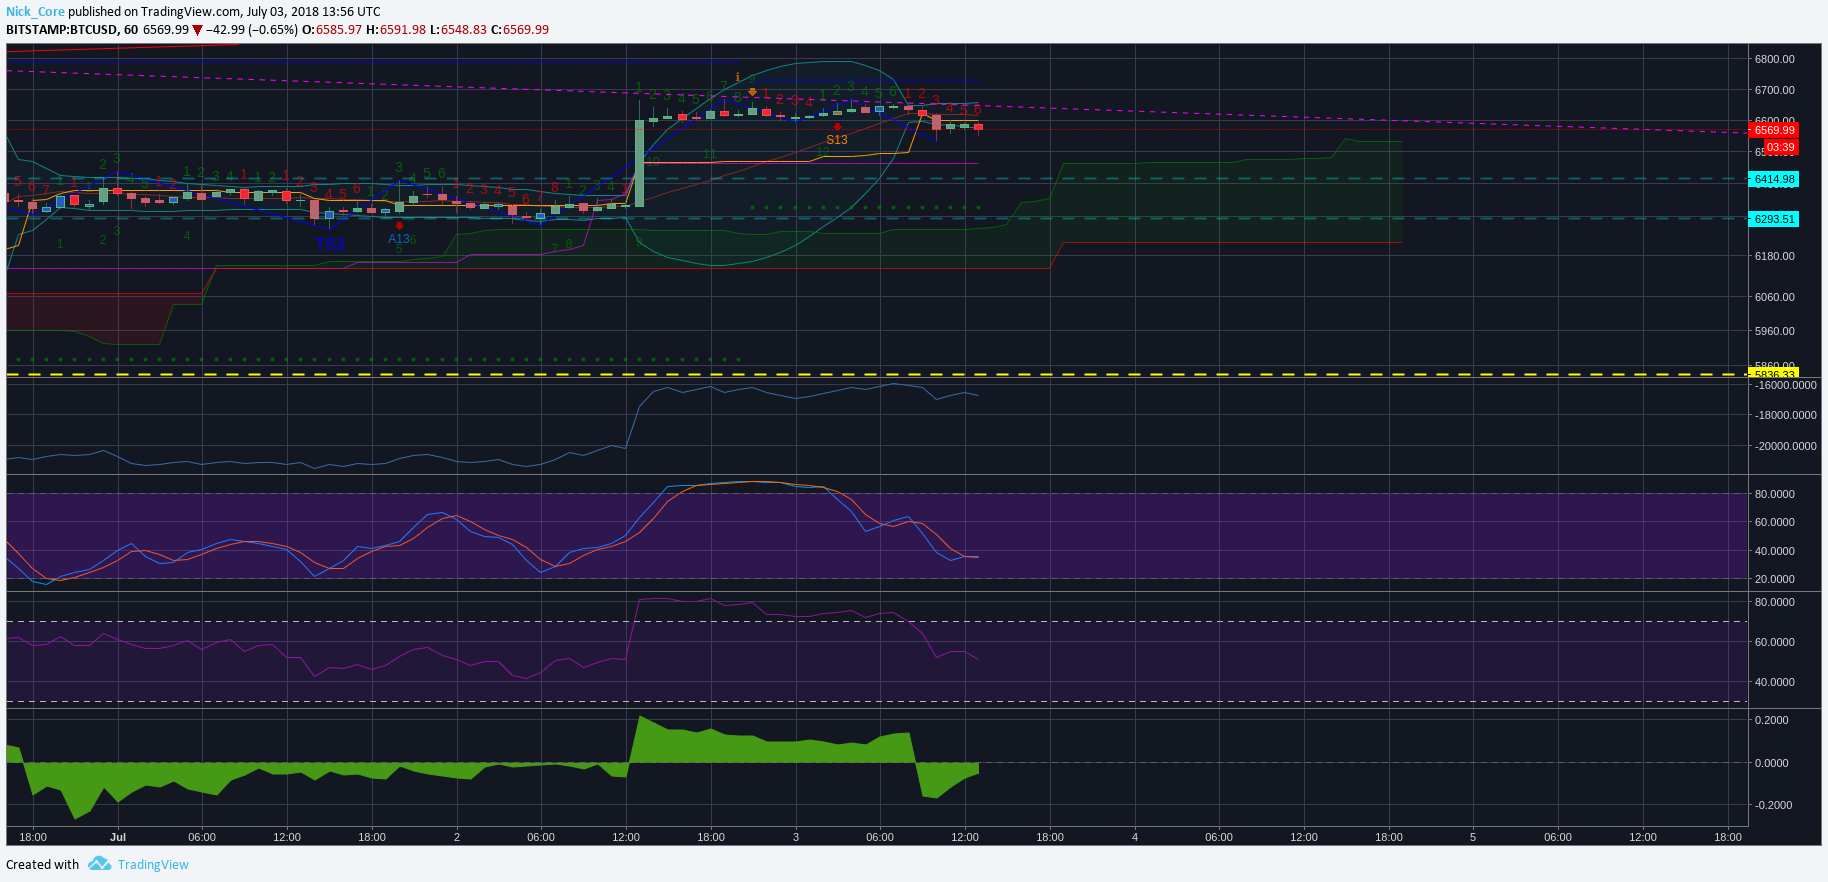Click the day 4 label on time axis
1828x882 pixels.
(x=1135, y=837)
